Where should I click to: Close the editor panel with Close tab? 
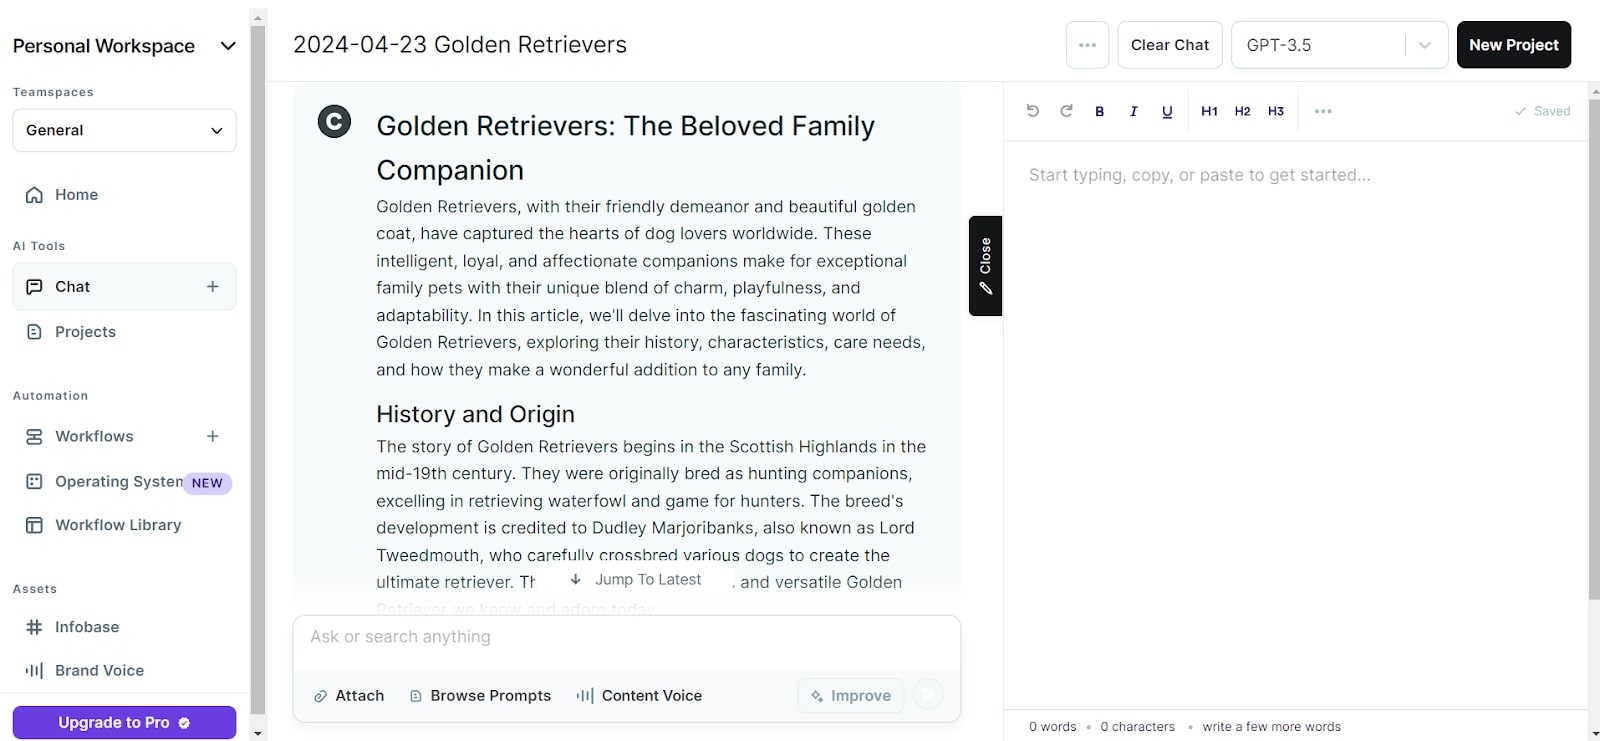click(985, 266)
